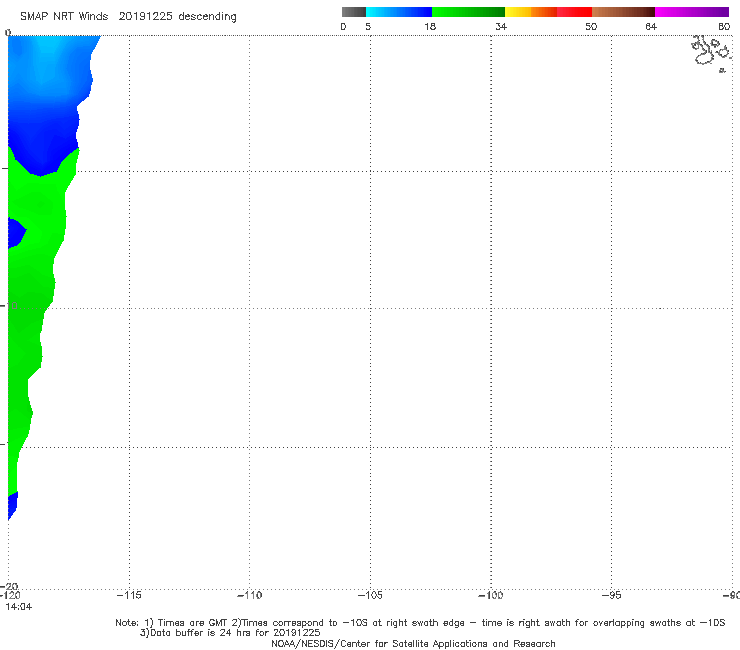The height and width of the screenshot is (650, 740).
Task: Click the note line starting "Note: 1) Times are GMT"
Action: 420,623
